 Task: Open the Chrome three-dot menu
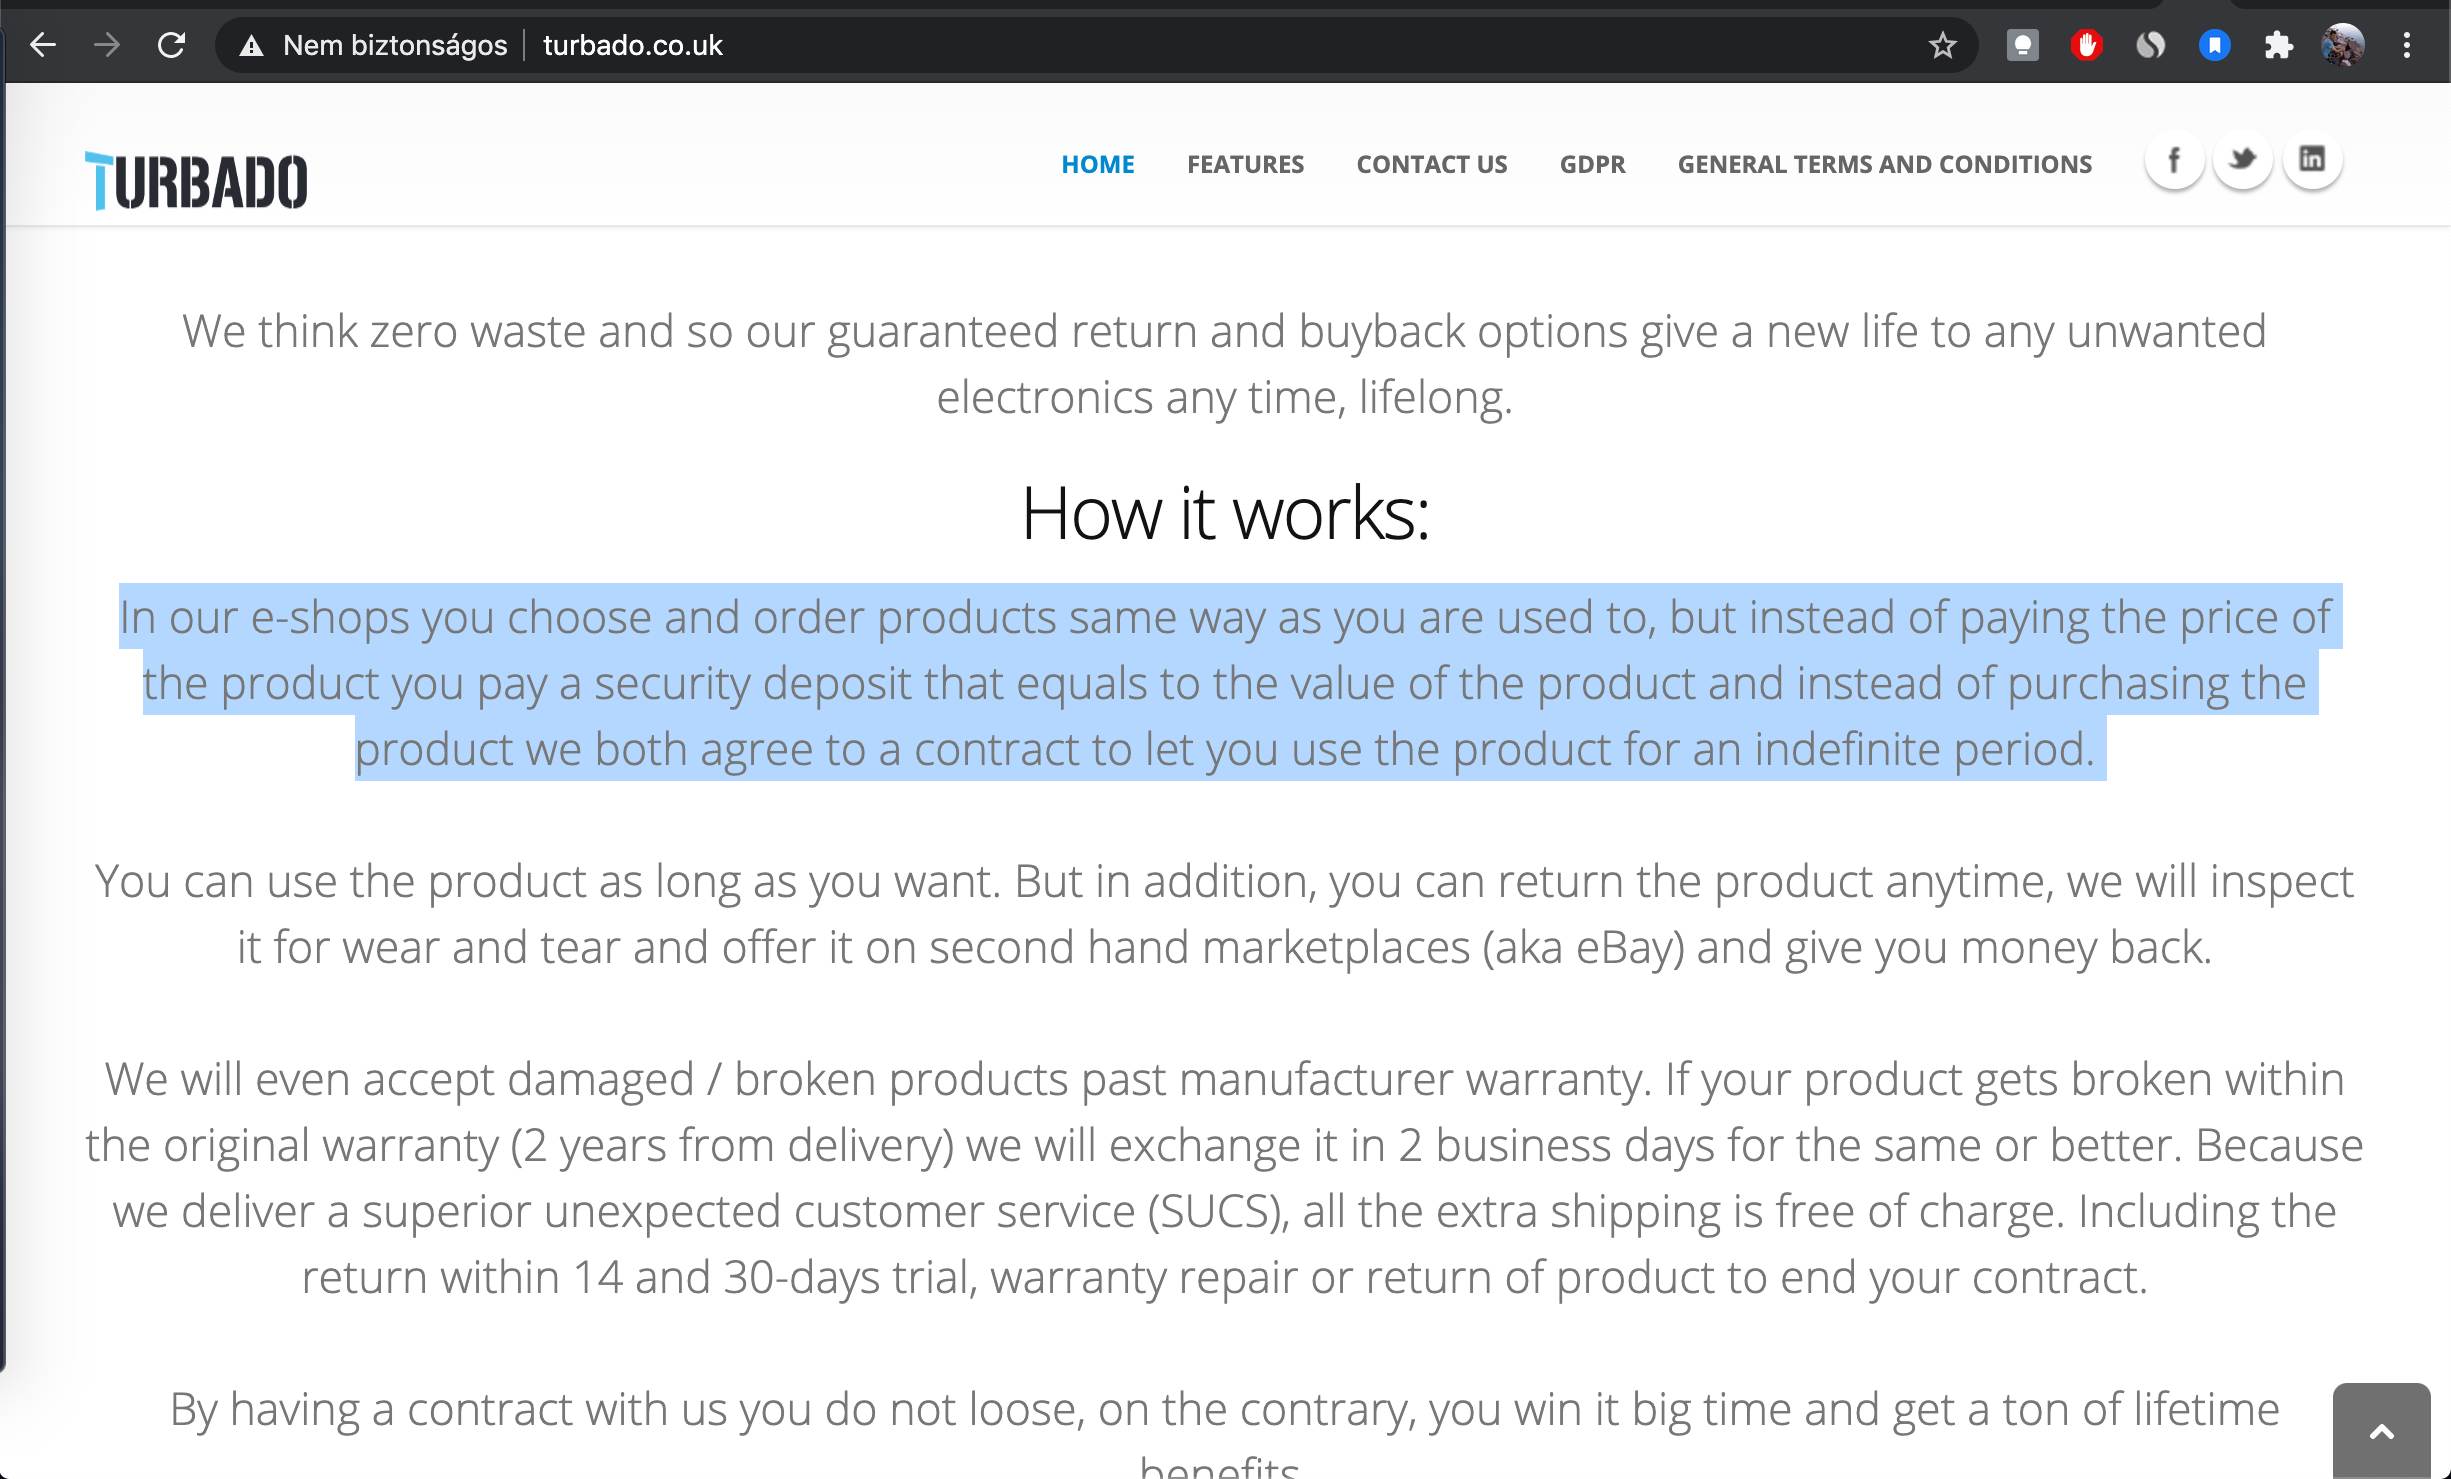2406,45
